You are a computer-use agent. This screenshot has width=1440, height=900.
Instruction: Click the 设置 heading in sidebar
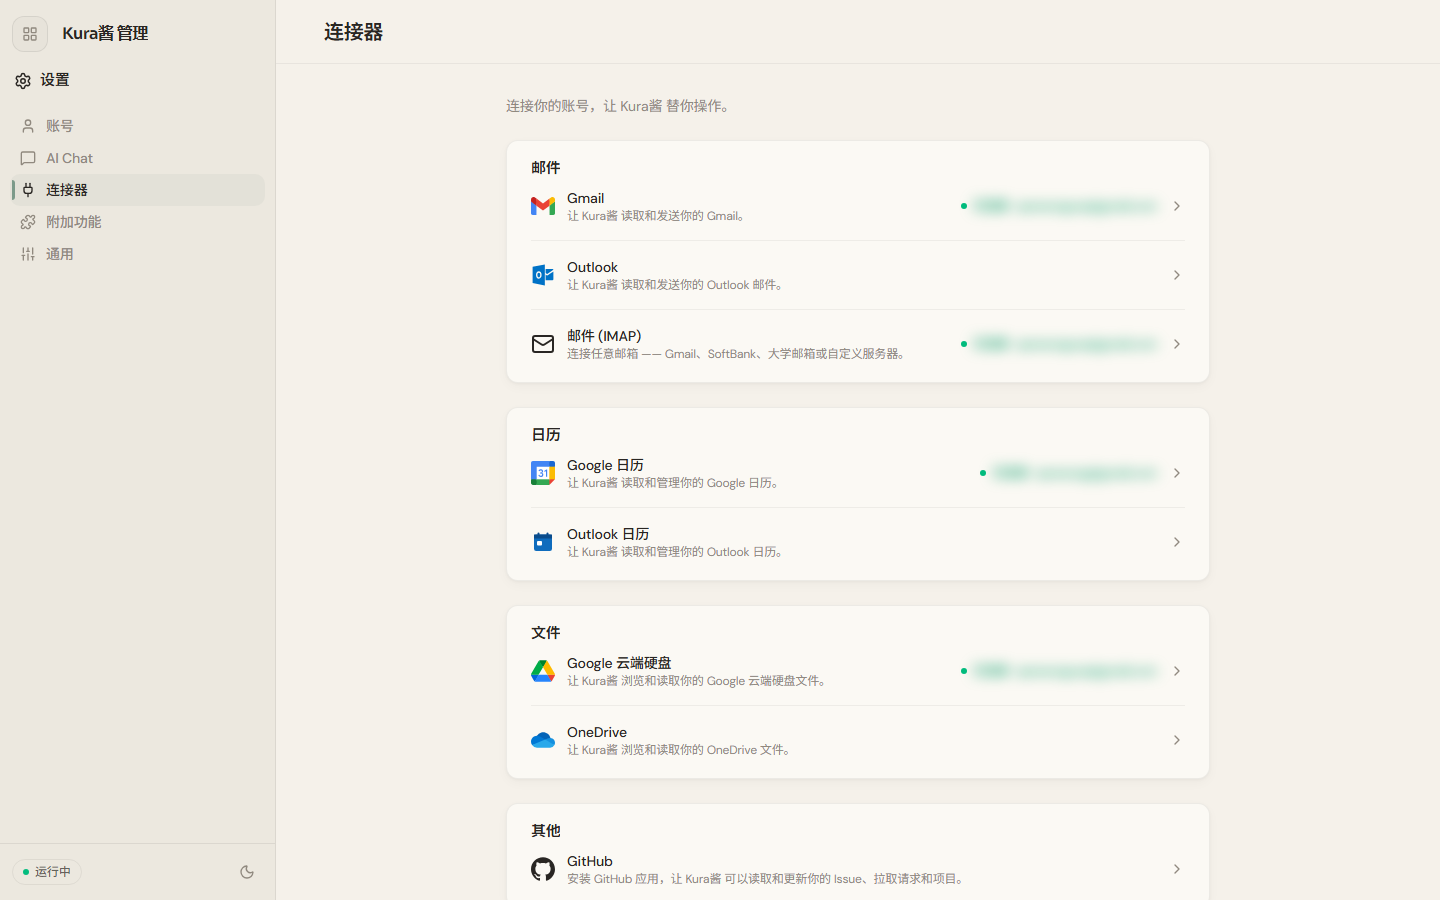pos(55,80)
